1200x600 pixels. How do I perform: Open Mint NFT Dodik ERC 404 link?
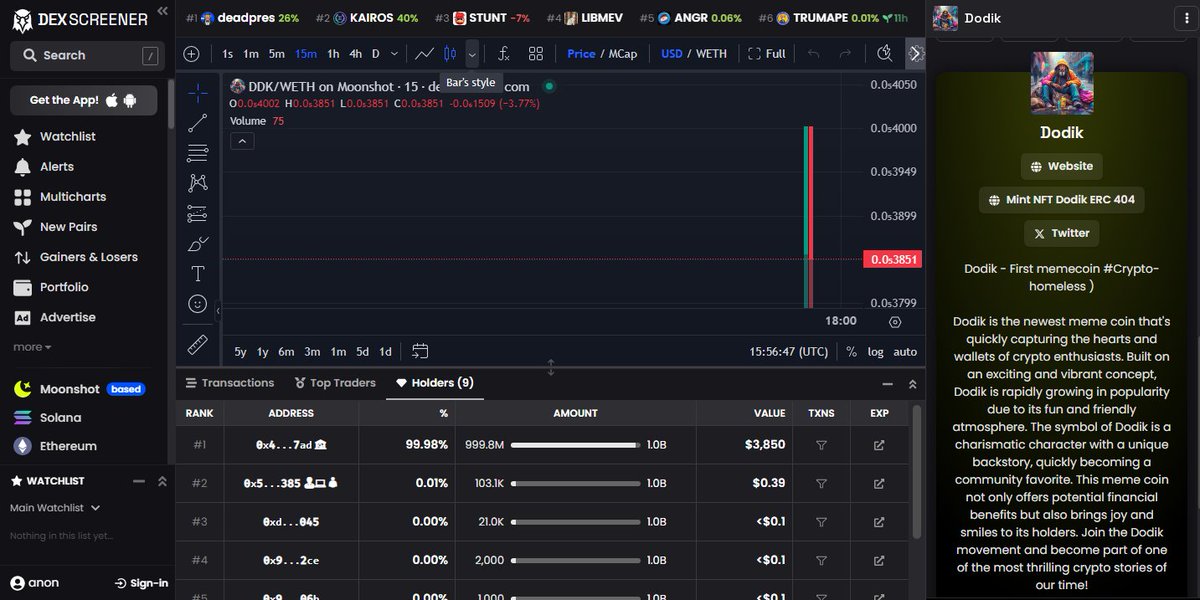(1062, 199)
